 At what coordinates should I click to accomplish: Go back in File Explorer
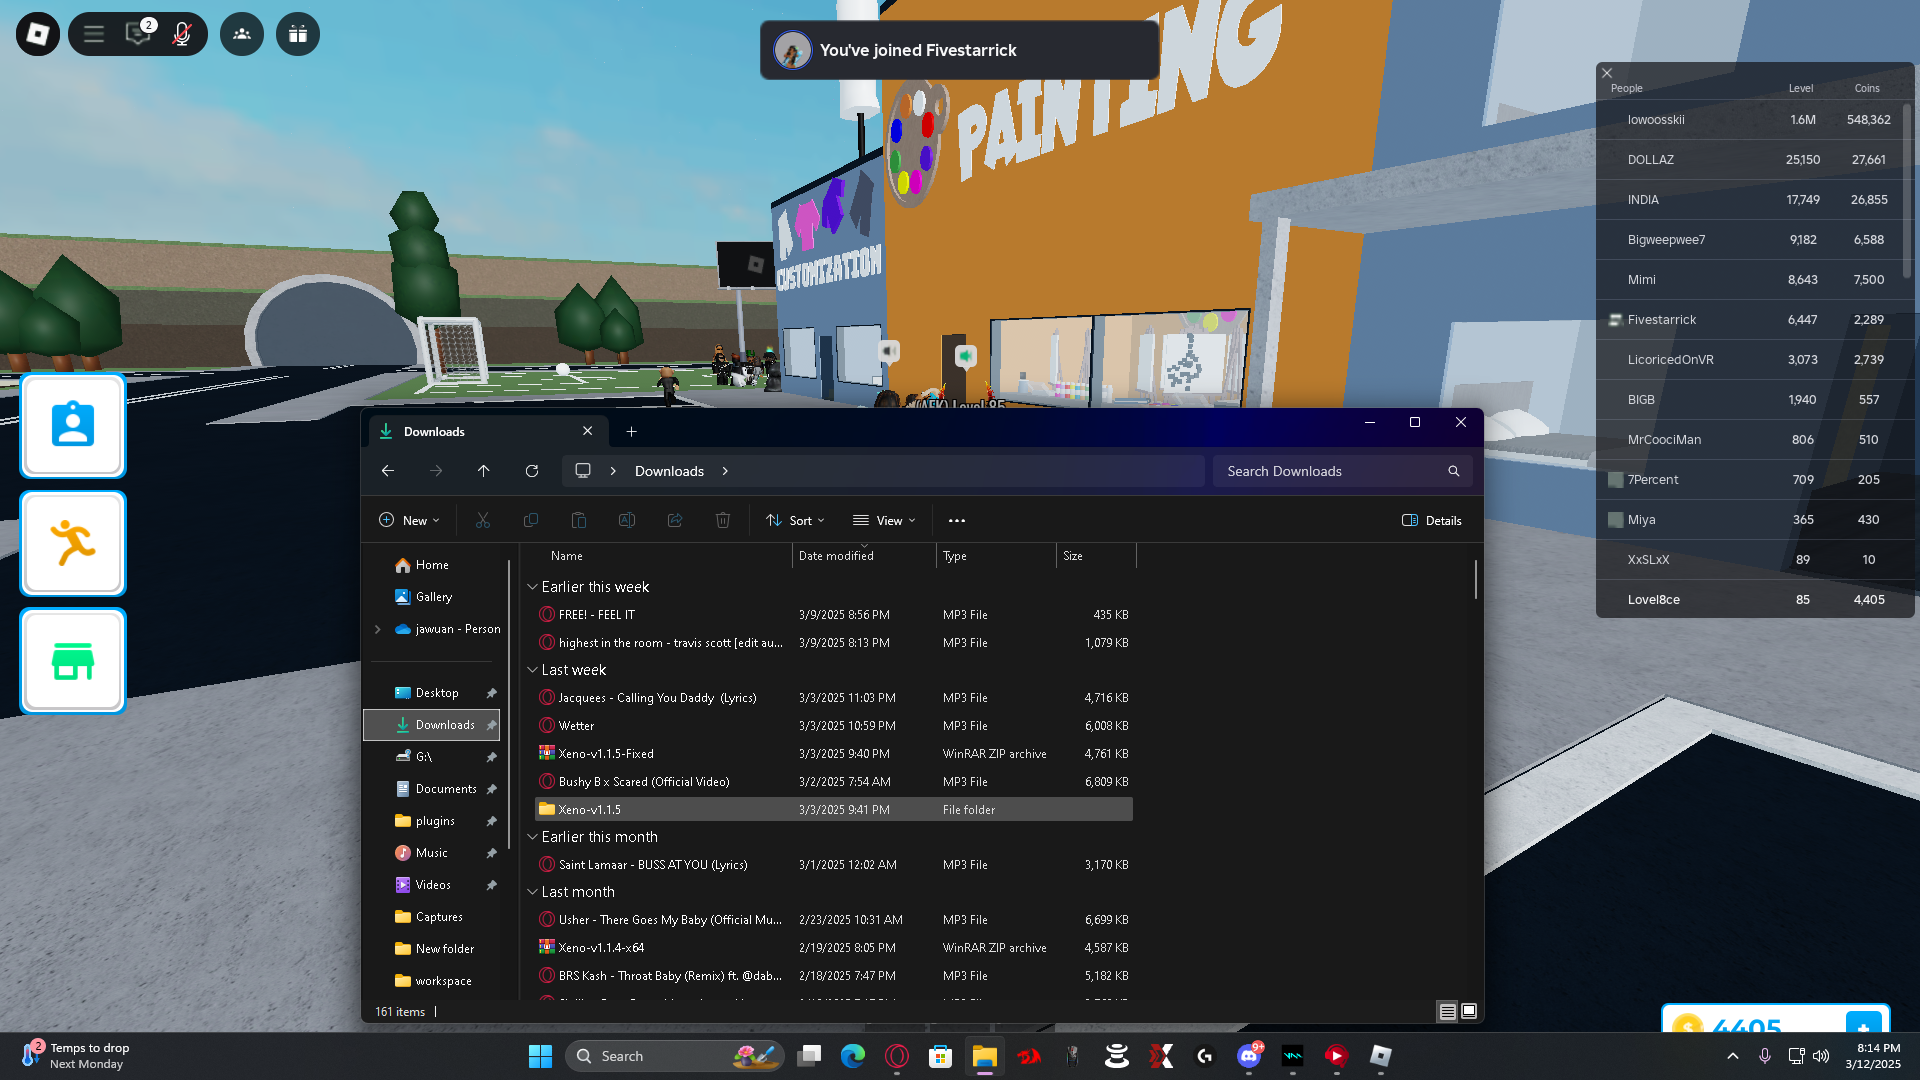click(388, 471)
